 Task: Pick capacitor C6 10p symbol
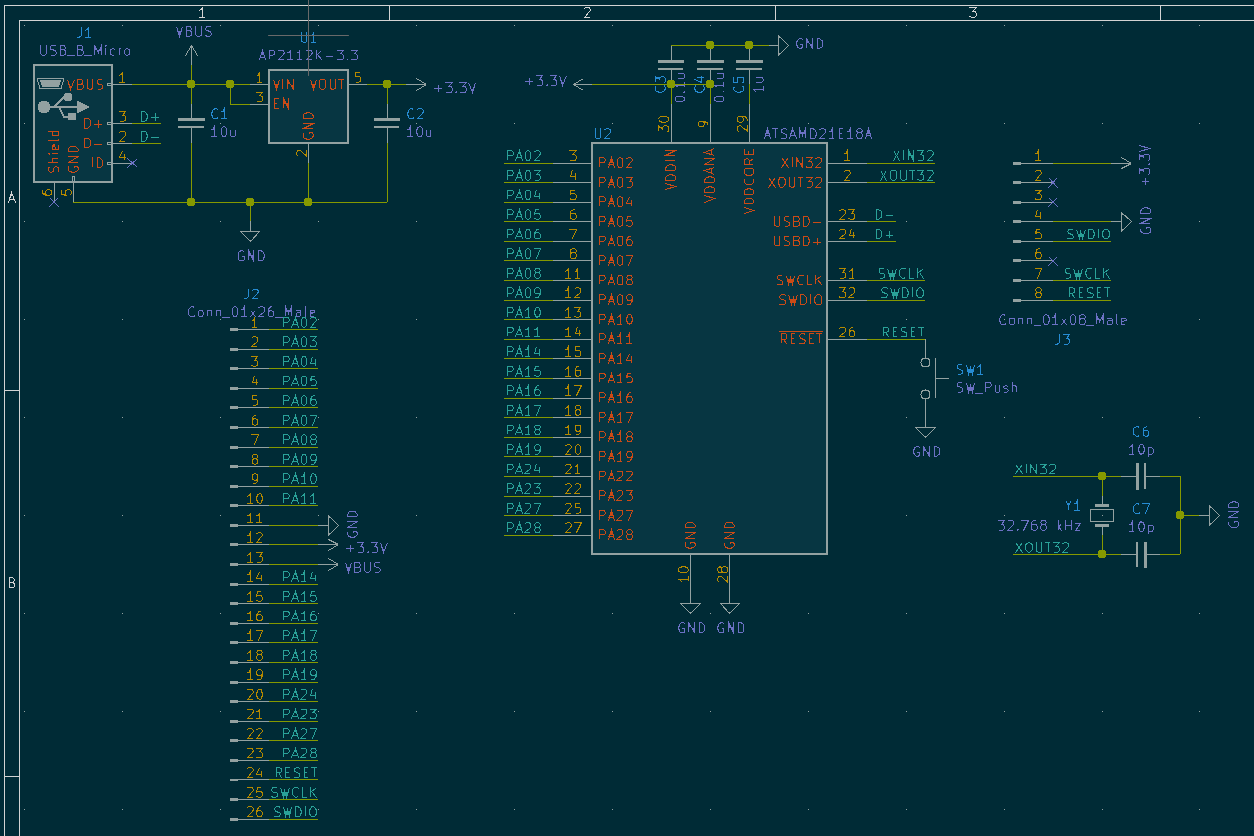pyautogui.click(x=1141, y=476)
